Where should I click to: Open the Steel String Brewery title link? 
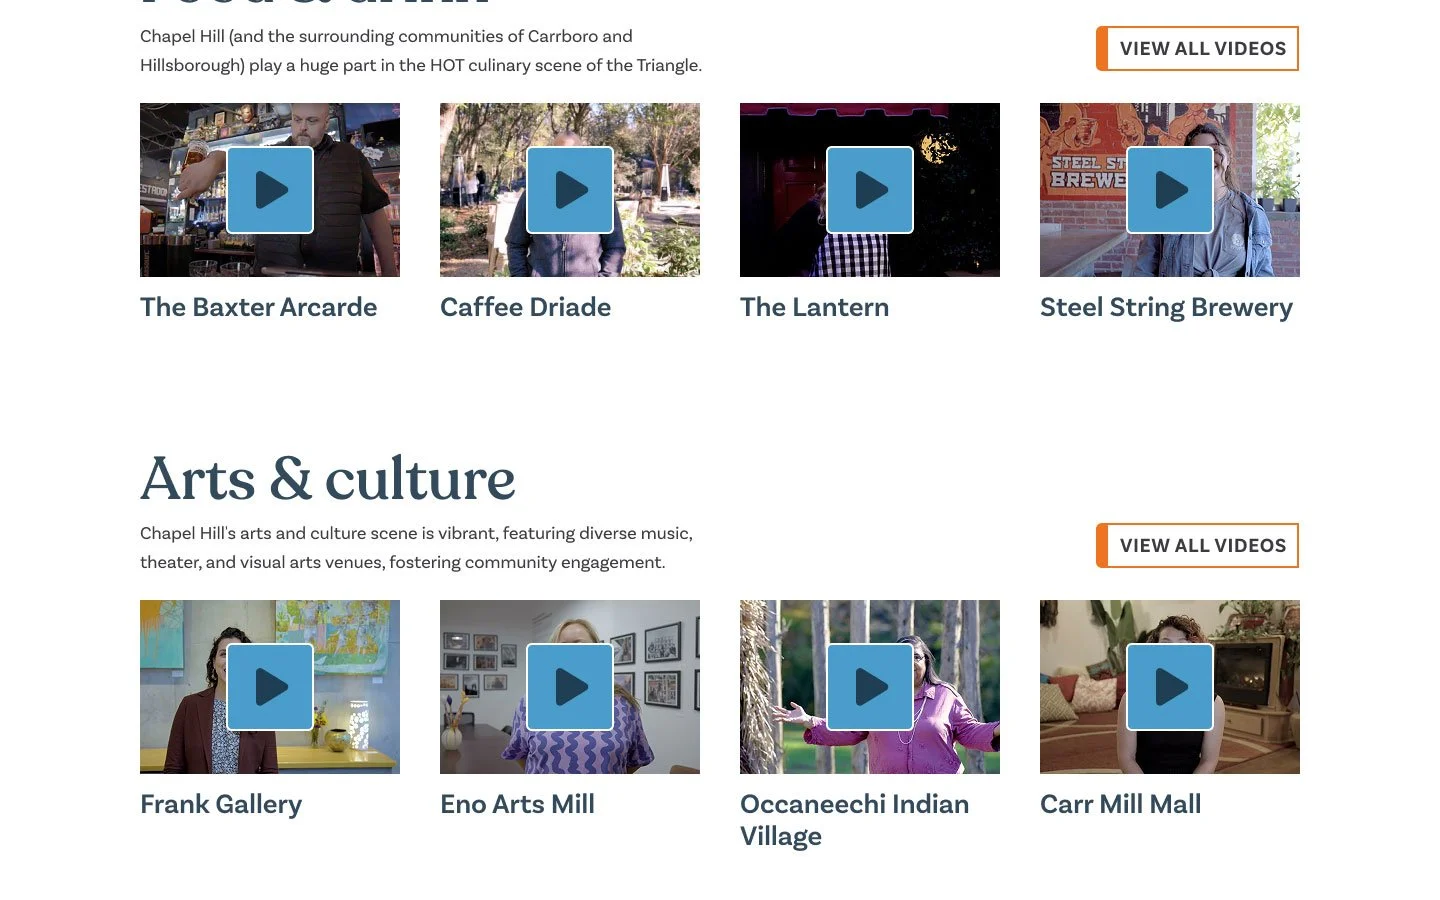point(1166,308)
